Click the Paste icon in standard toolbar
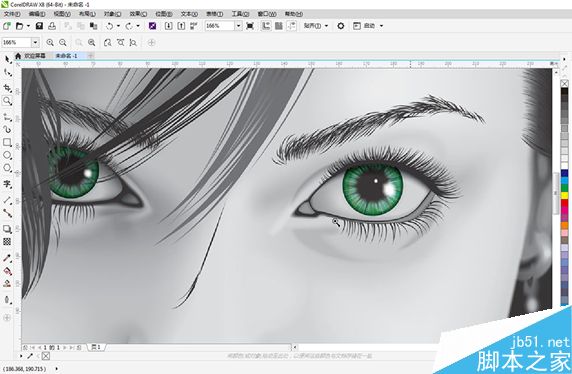Image resolution: width=572 pixels, height=374 pixels. point(93,26)
